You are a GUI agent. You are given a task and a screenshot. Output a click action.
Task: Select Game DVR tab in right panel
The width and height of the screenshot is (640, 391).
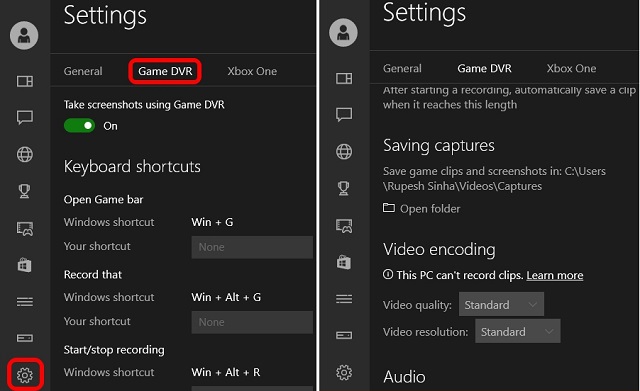484,68
